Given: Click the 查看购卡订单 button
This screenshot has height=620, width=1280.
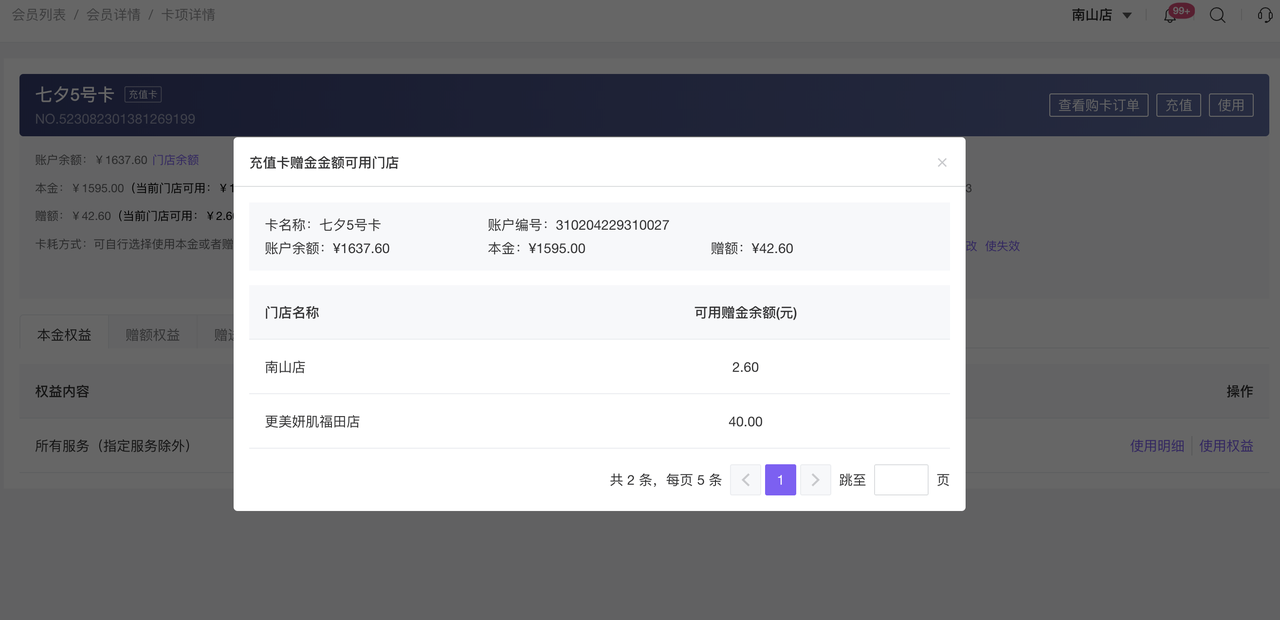Looking at the screenshot, I should pos(1099,105).
